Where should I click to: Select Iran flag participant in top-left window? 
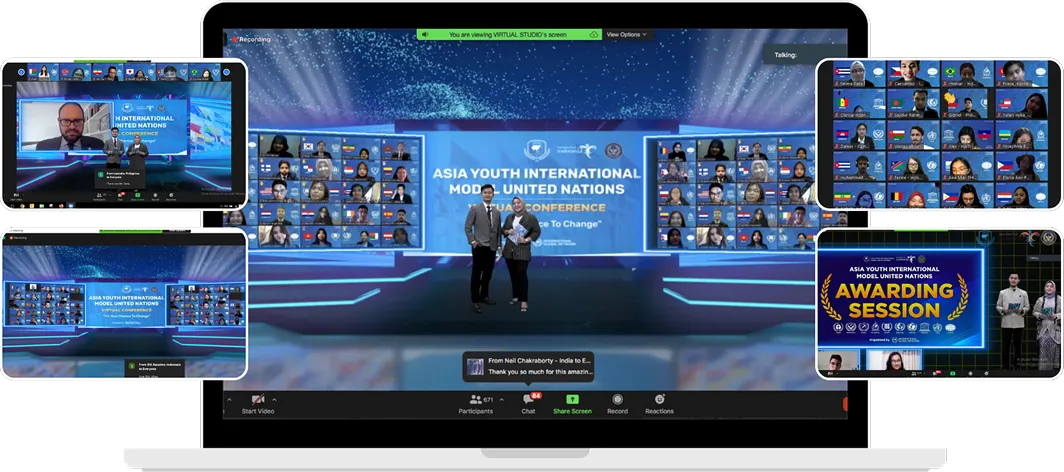(108, 72)
